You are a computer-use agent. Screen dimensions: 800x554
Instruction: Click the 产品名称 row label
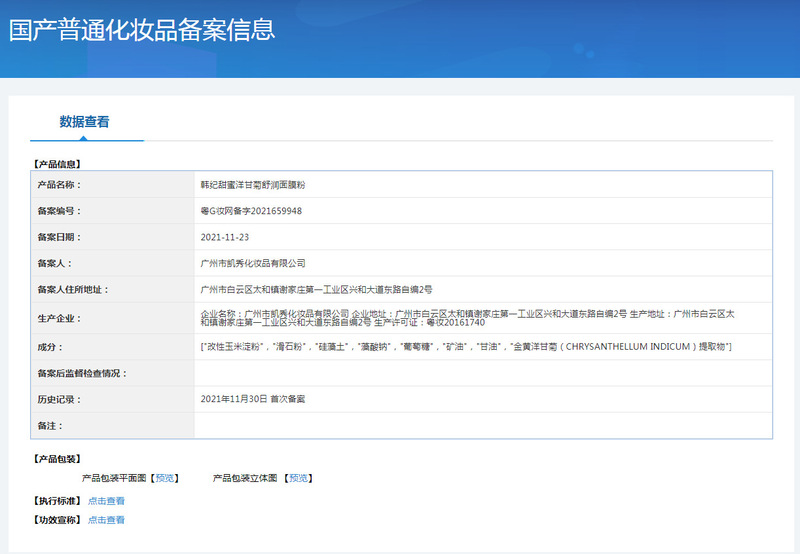tap(59, 185)
